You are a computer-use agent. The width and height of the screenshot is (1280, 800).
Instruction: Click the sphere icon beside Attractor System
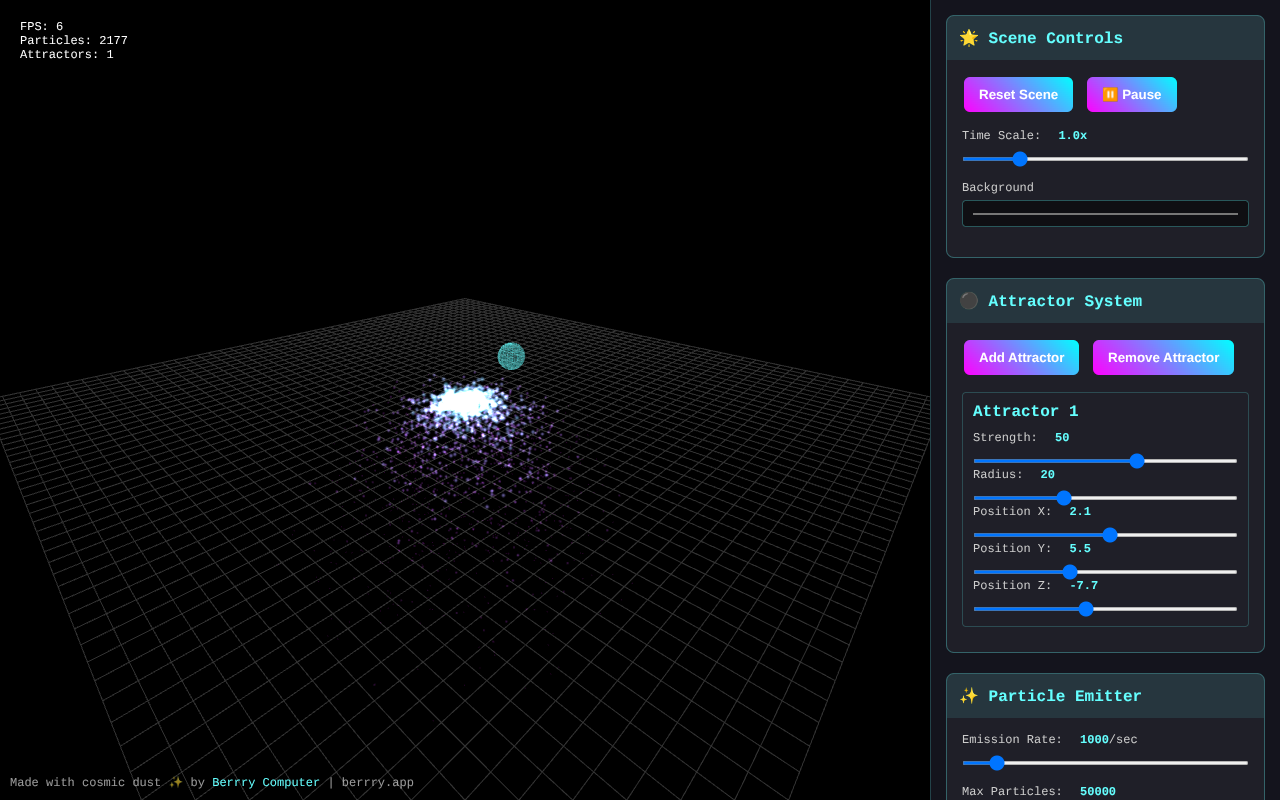point(968,301)
